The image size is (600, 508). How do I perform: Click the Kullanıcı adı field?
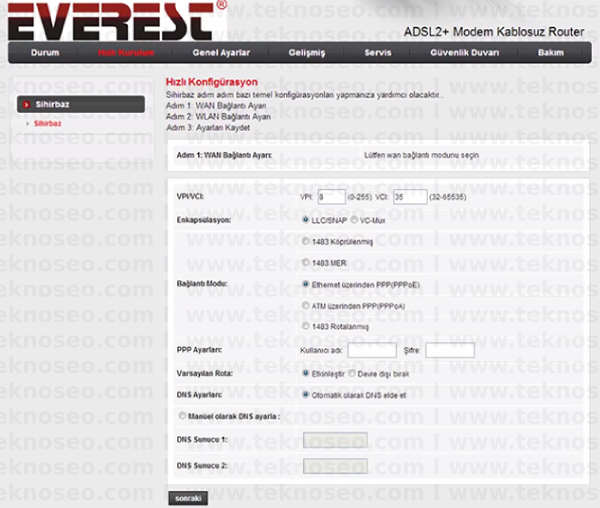(x=372, y=350)
